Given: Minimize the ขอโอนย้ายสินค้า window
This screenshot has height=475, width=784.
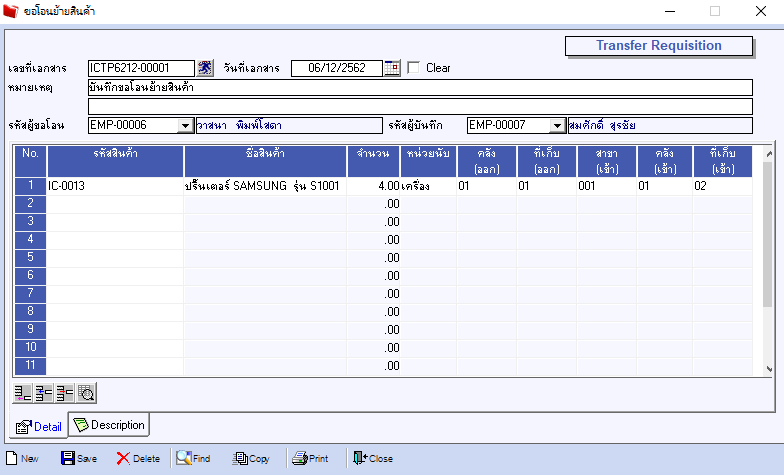Looking at the screenshot, I should point(670,11).
